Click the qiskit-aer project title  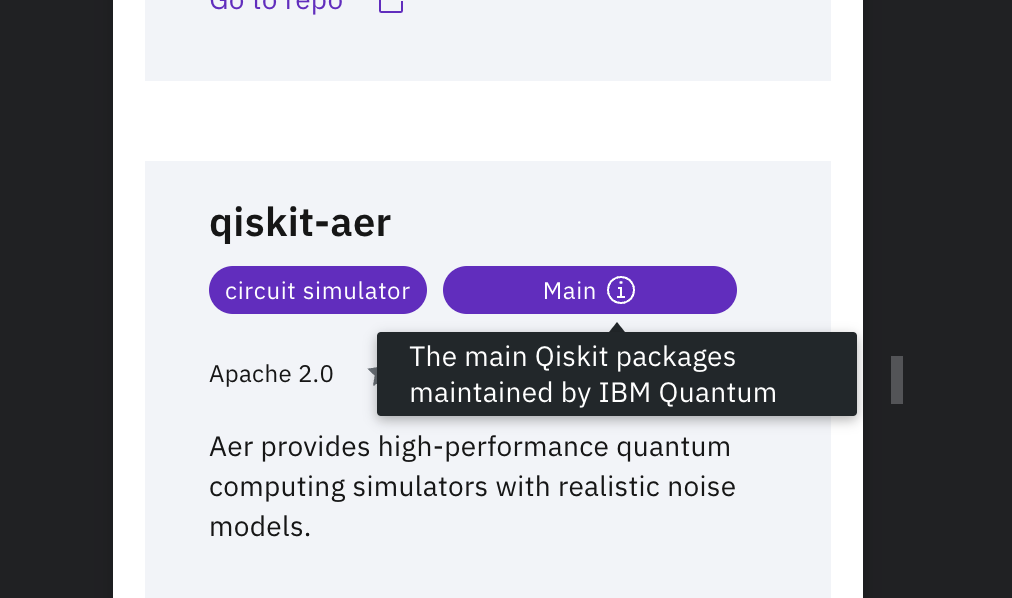(x=299, y=222)
